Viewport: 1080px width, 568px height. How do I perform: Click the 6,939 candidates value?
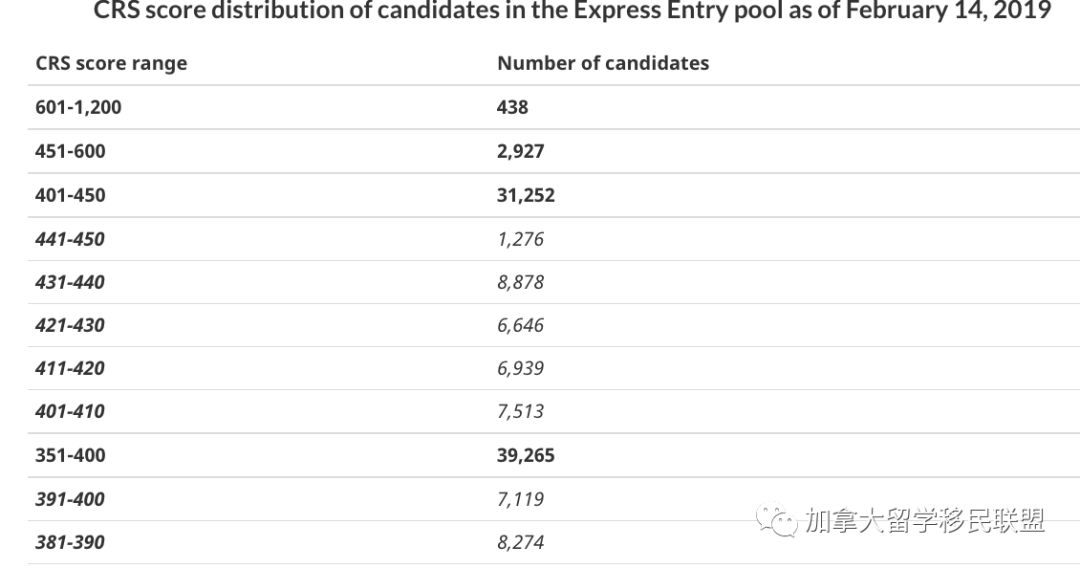tap(520, 368)
